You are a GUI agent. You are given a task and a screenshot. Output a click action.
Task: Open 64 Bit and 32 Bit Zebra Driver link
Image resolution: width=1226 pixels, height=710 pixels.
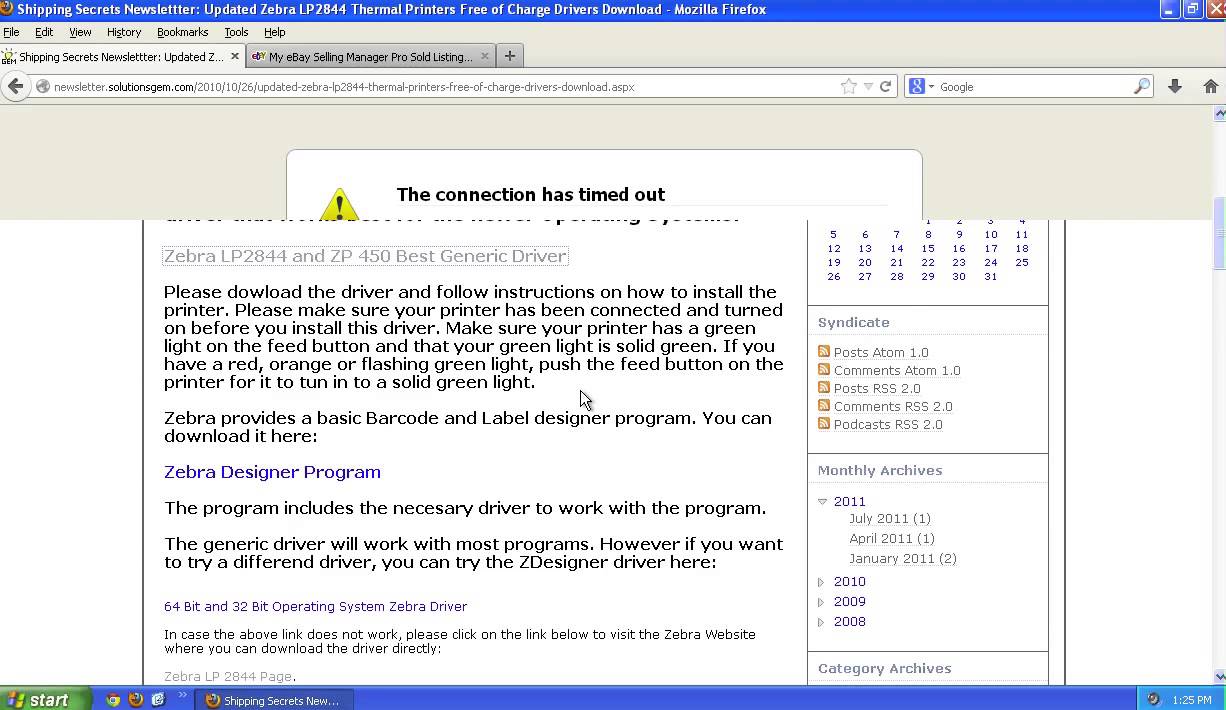click(x=315, y=606)
